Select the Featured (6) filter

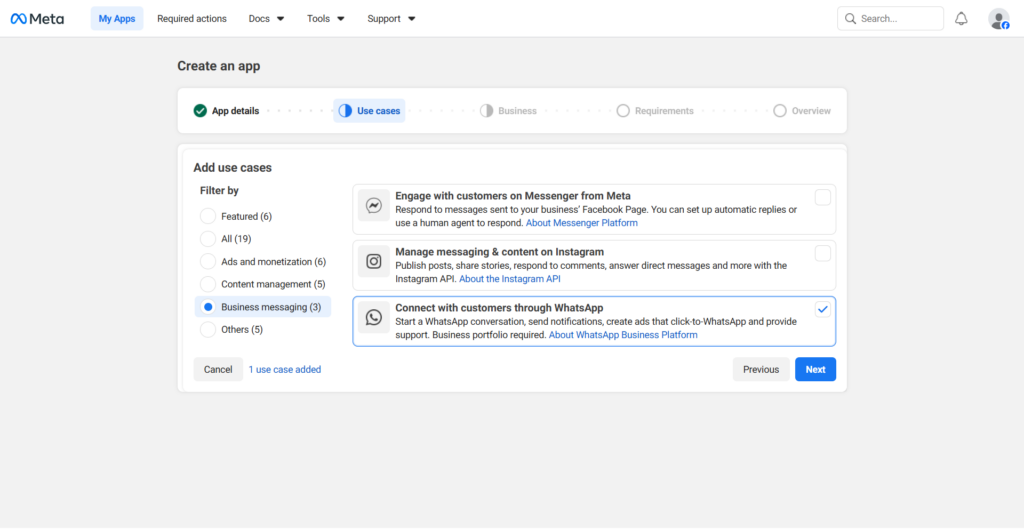click(208, 216)
